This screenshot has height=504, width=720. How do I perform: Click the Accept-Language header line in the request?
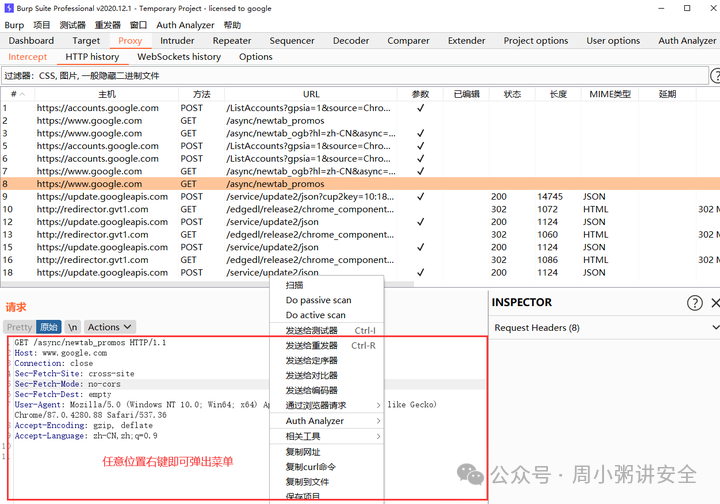click(x=86, y=436)
